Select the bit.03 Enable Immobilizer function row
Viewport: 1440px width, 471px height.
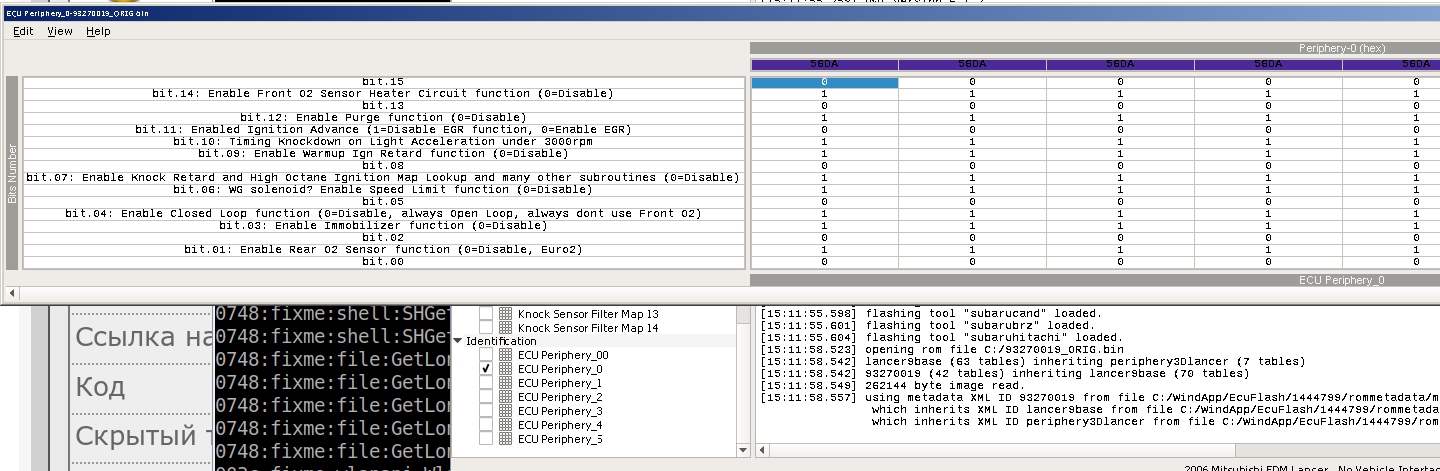[383, 226]
